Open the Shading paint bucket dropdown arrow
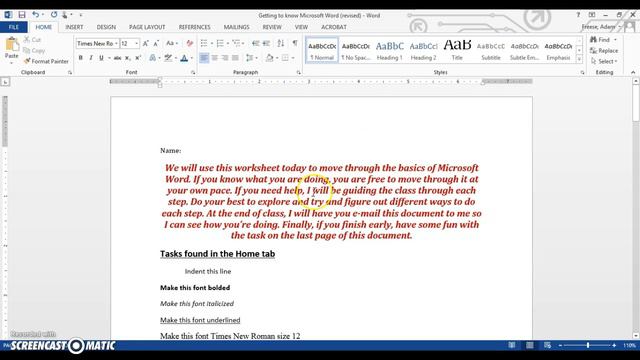Screen dimensions: 640x360 coord(277,58)
